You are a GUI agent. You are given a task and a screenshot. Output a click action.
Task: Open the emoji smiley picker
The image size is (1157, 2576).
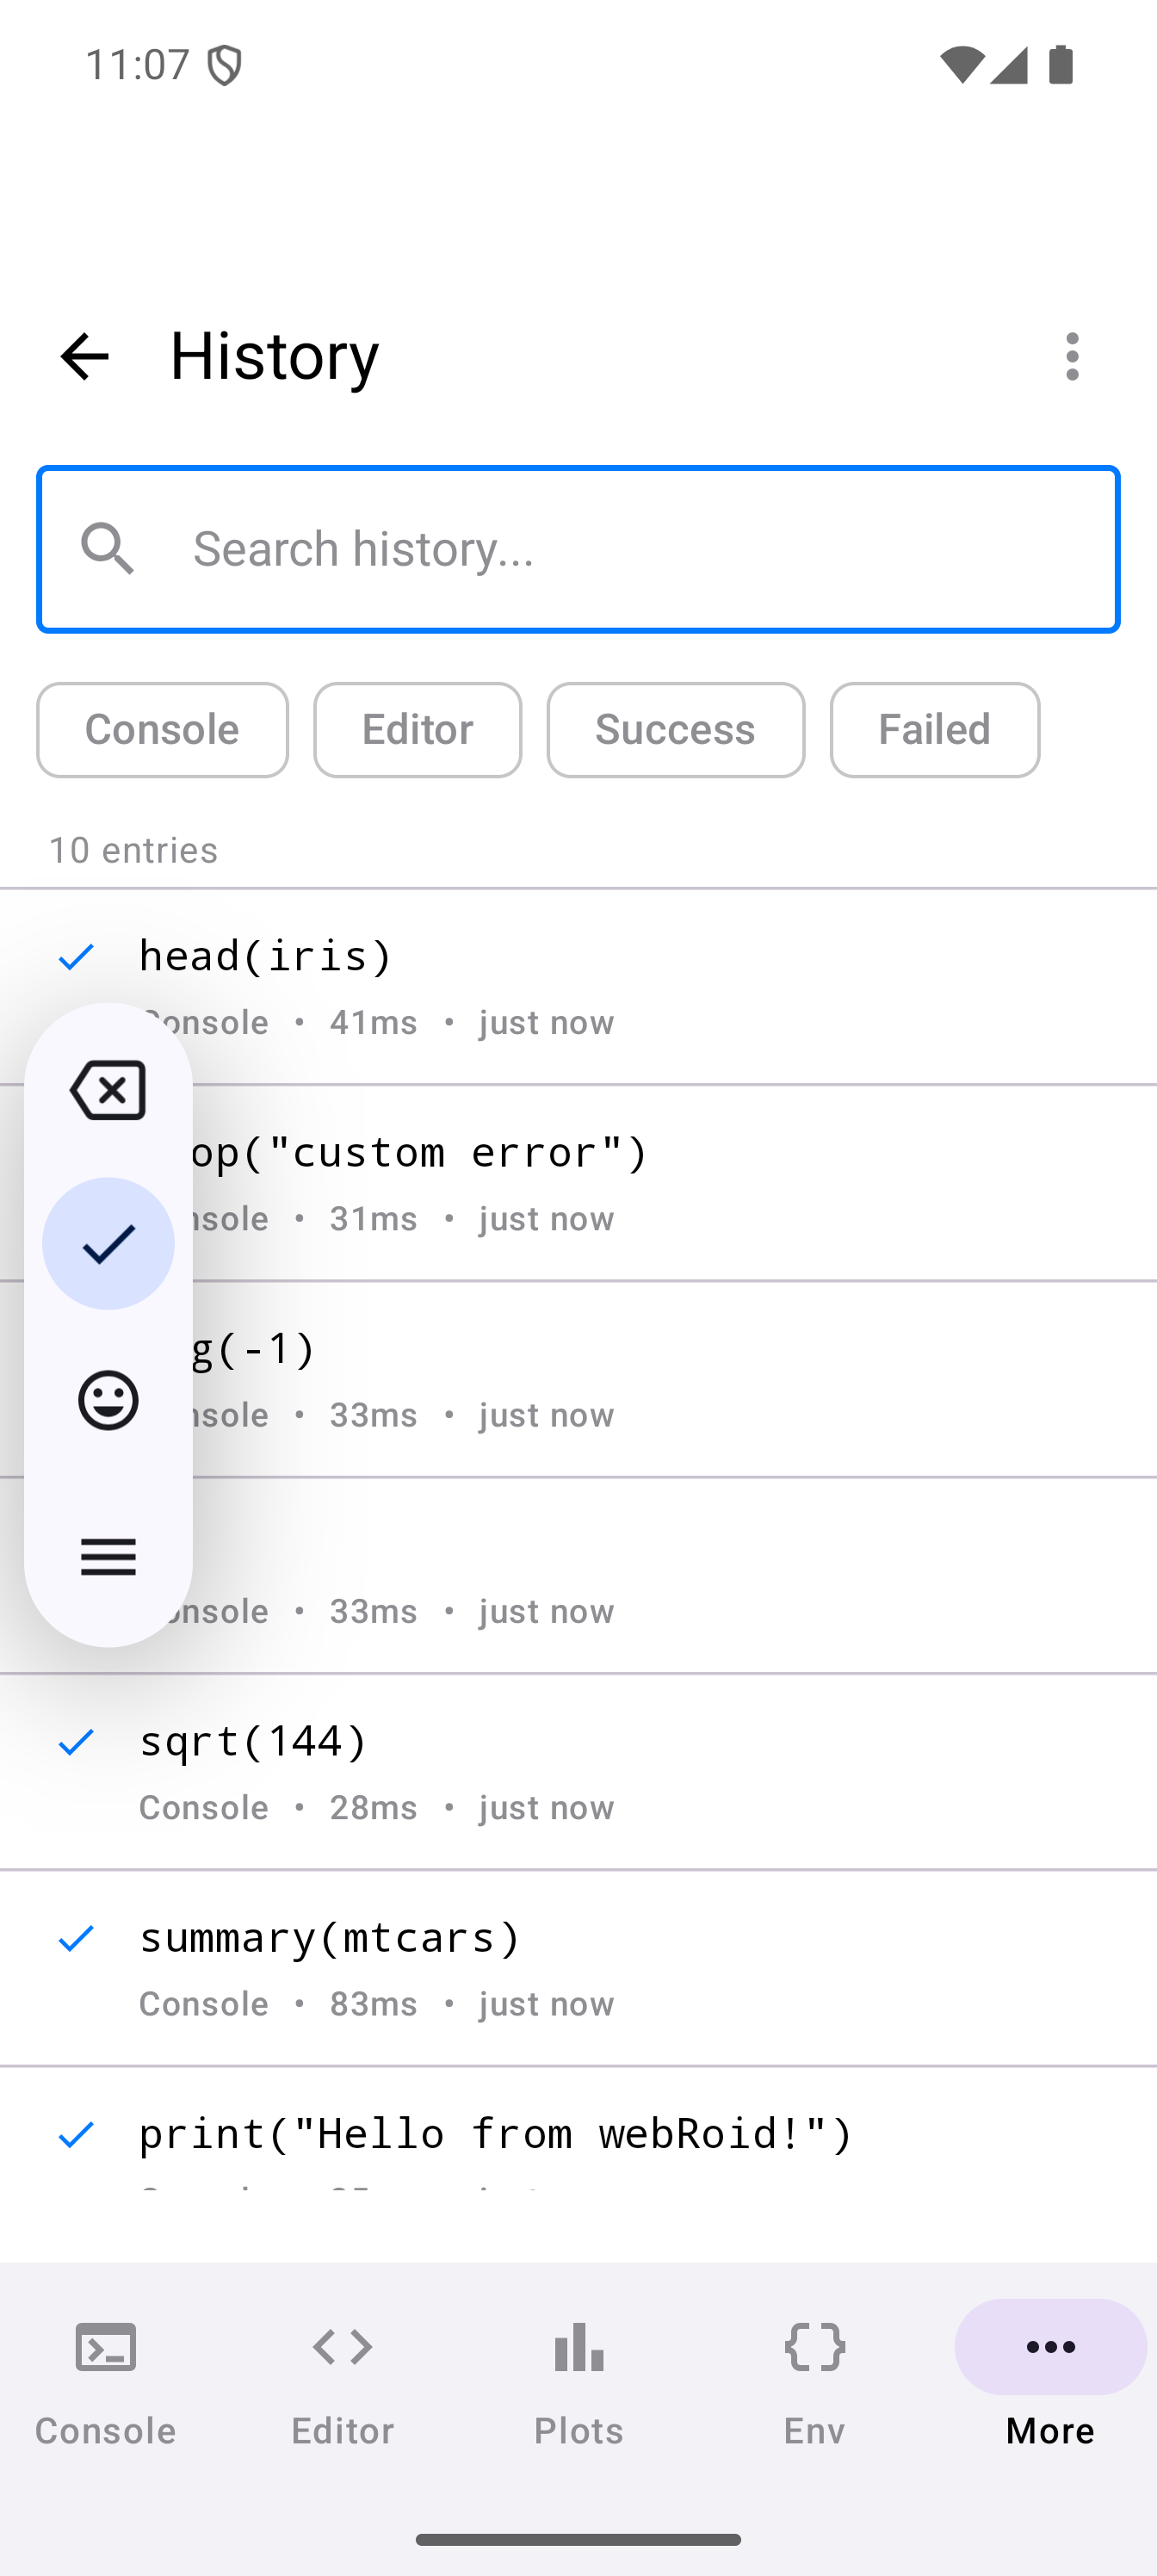(108, 1400)
